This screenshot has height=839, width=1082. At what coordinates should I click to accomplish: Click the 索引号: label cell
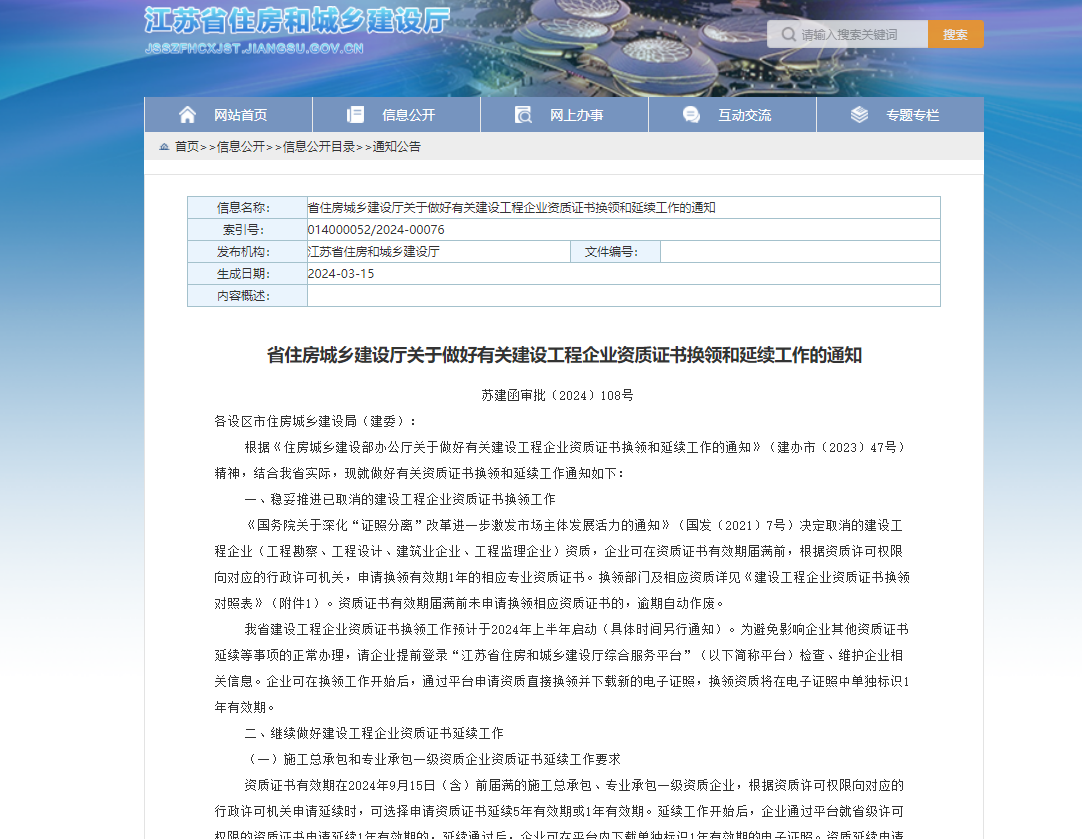click(x=247, y=230)
